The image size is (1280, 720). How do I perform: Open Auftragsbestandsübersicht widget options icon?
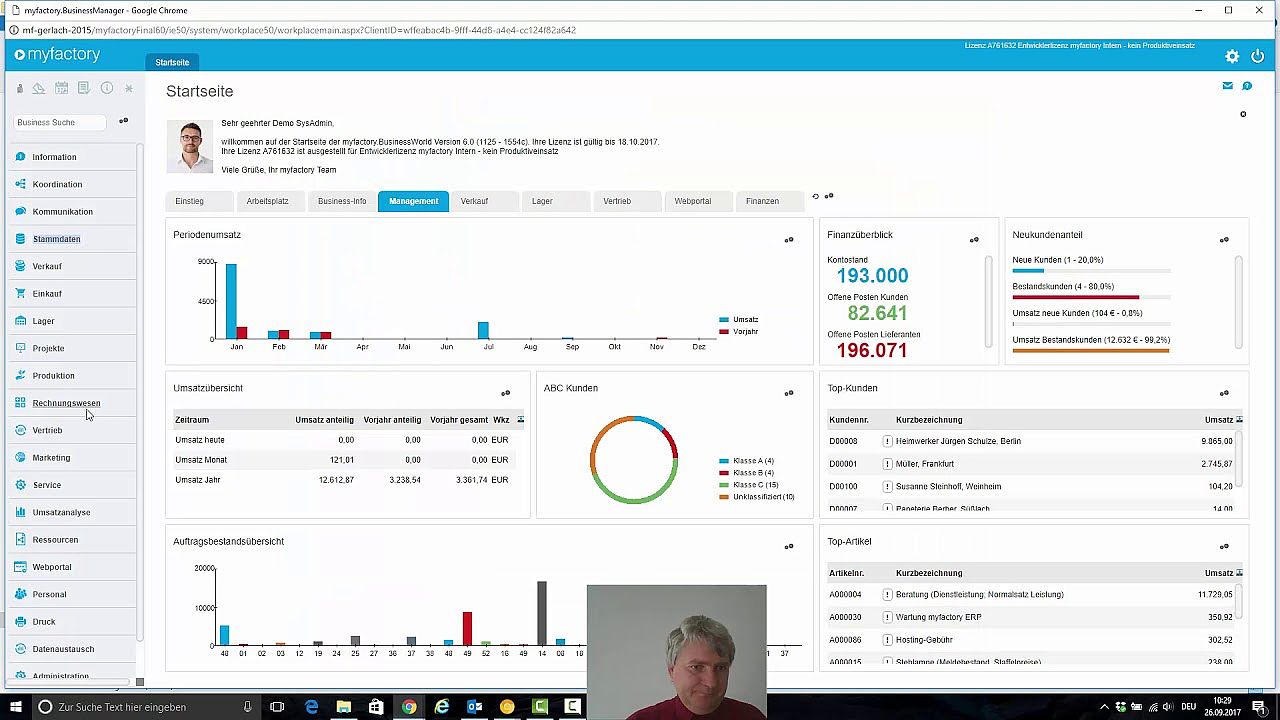click(x=789, y=546)
